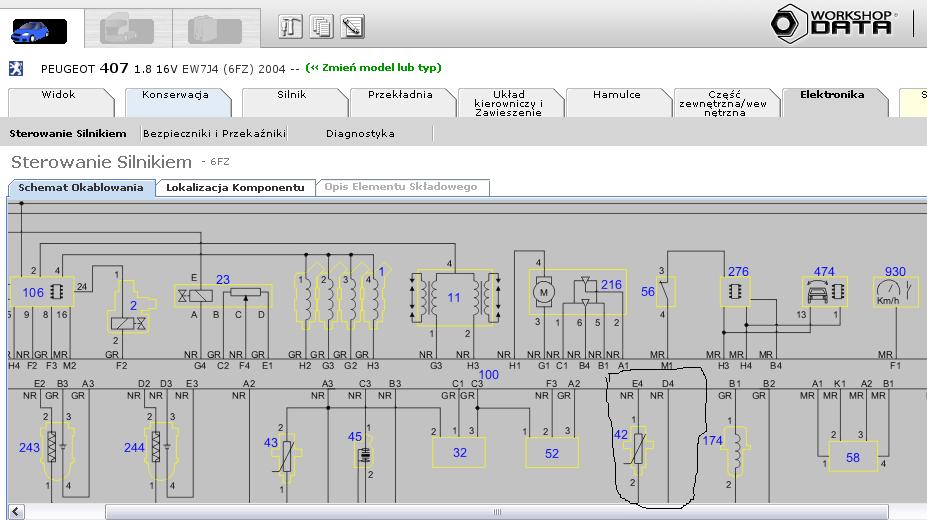Screen dimensions: 927x520
Task: Select component 11 ignition coil symbol
Action: click(x=455, y=297)
